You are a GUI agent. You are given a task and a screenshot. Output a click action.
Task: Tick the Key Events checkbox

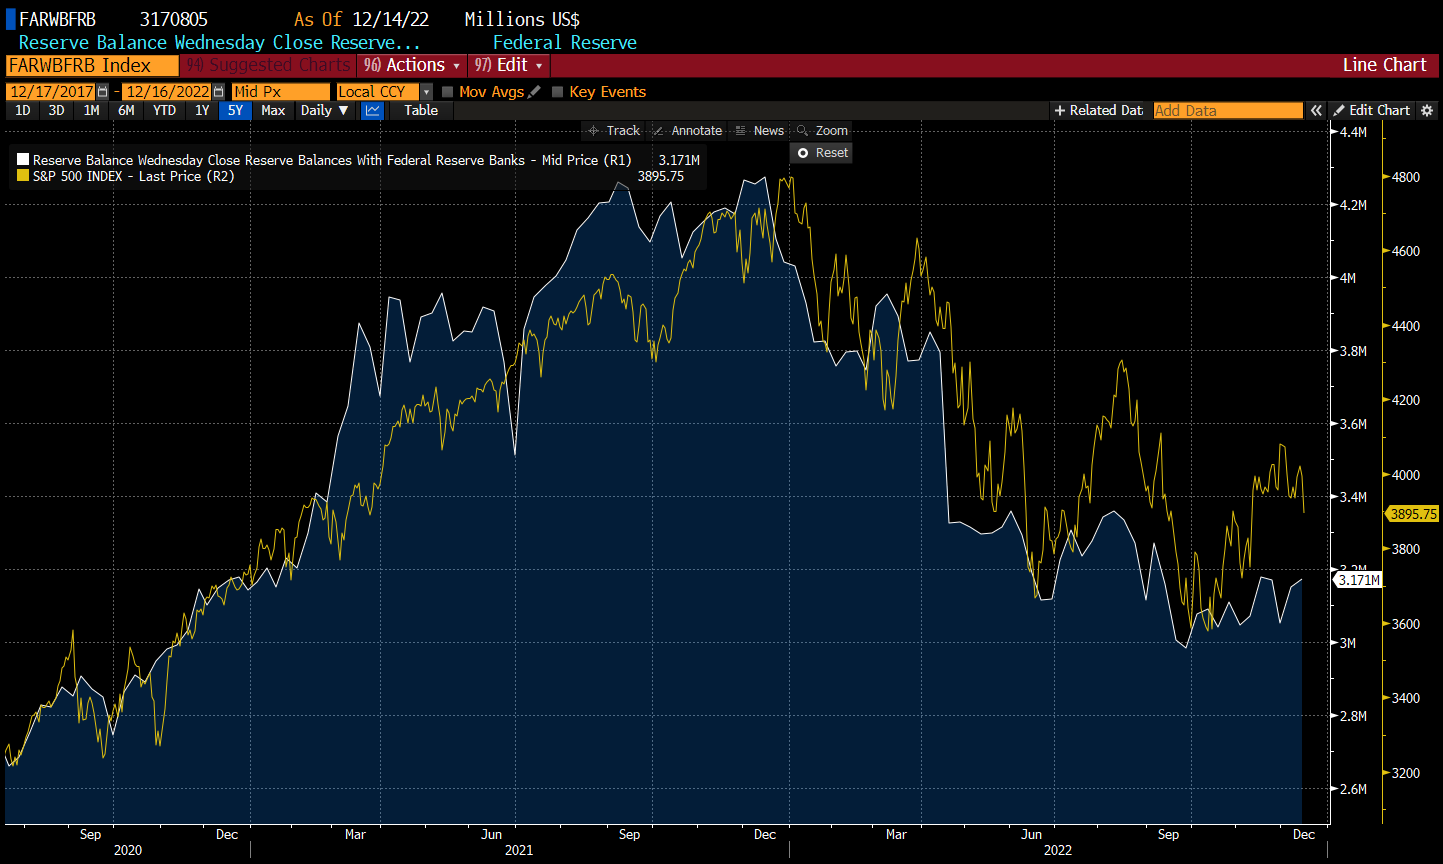pyautogui.click(x=558, y=92)
